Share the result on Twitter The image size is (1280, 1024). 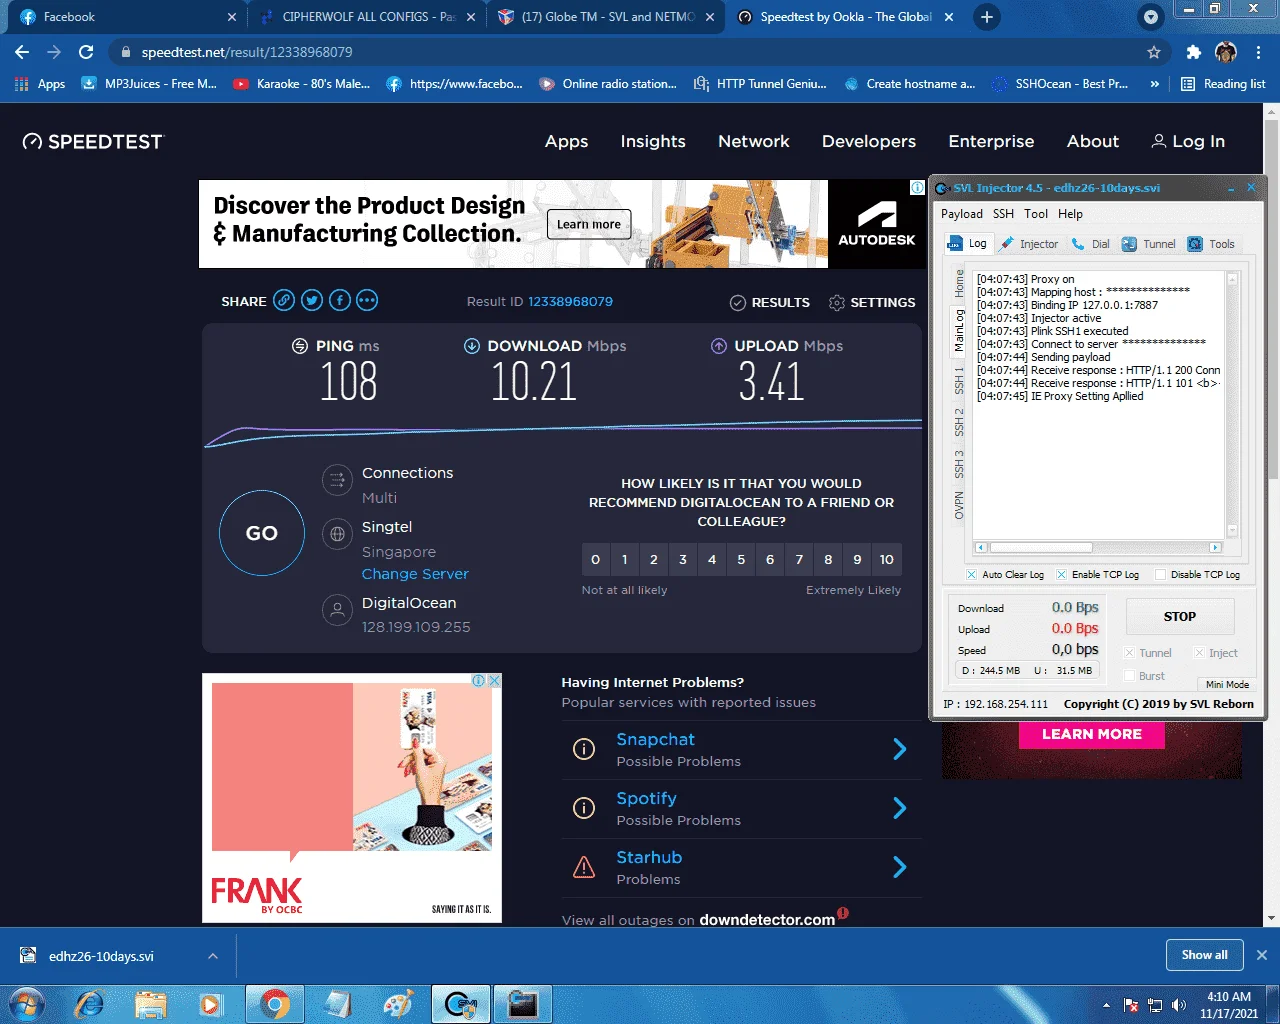[312, 300]
